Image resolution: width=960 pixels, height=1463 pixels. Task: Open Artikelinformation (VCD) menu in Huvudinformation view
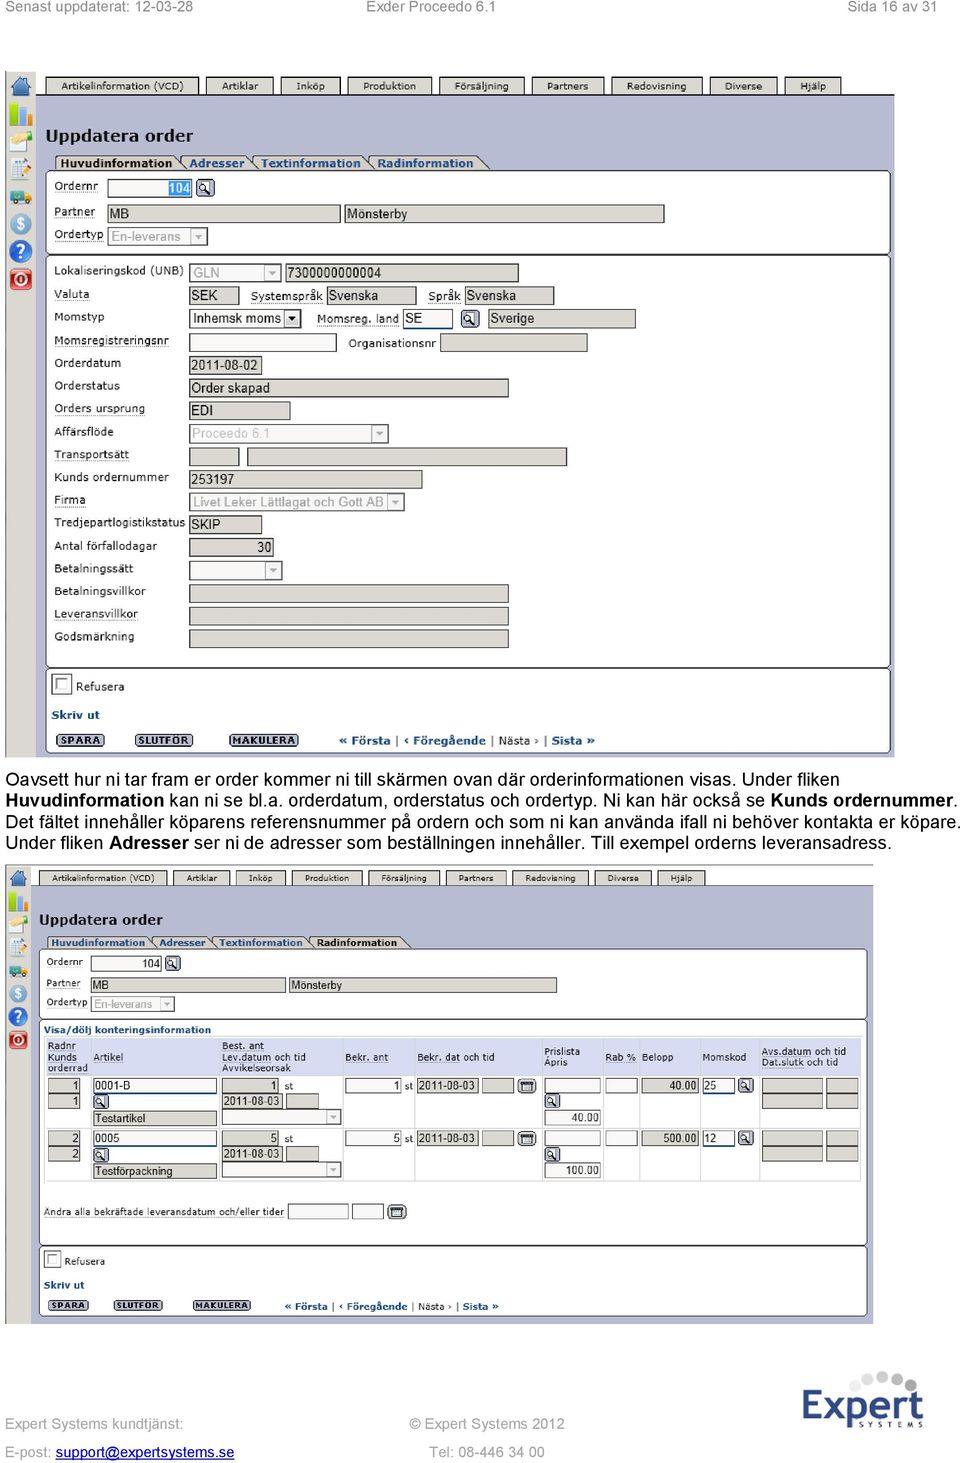122,86
